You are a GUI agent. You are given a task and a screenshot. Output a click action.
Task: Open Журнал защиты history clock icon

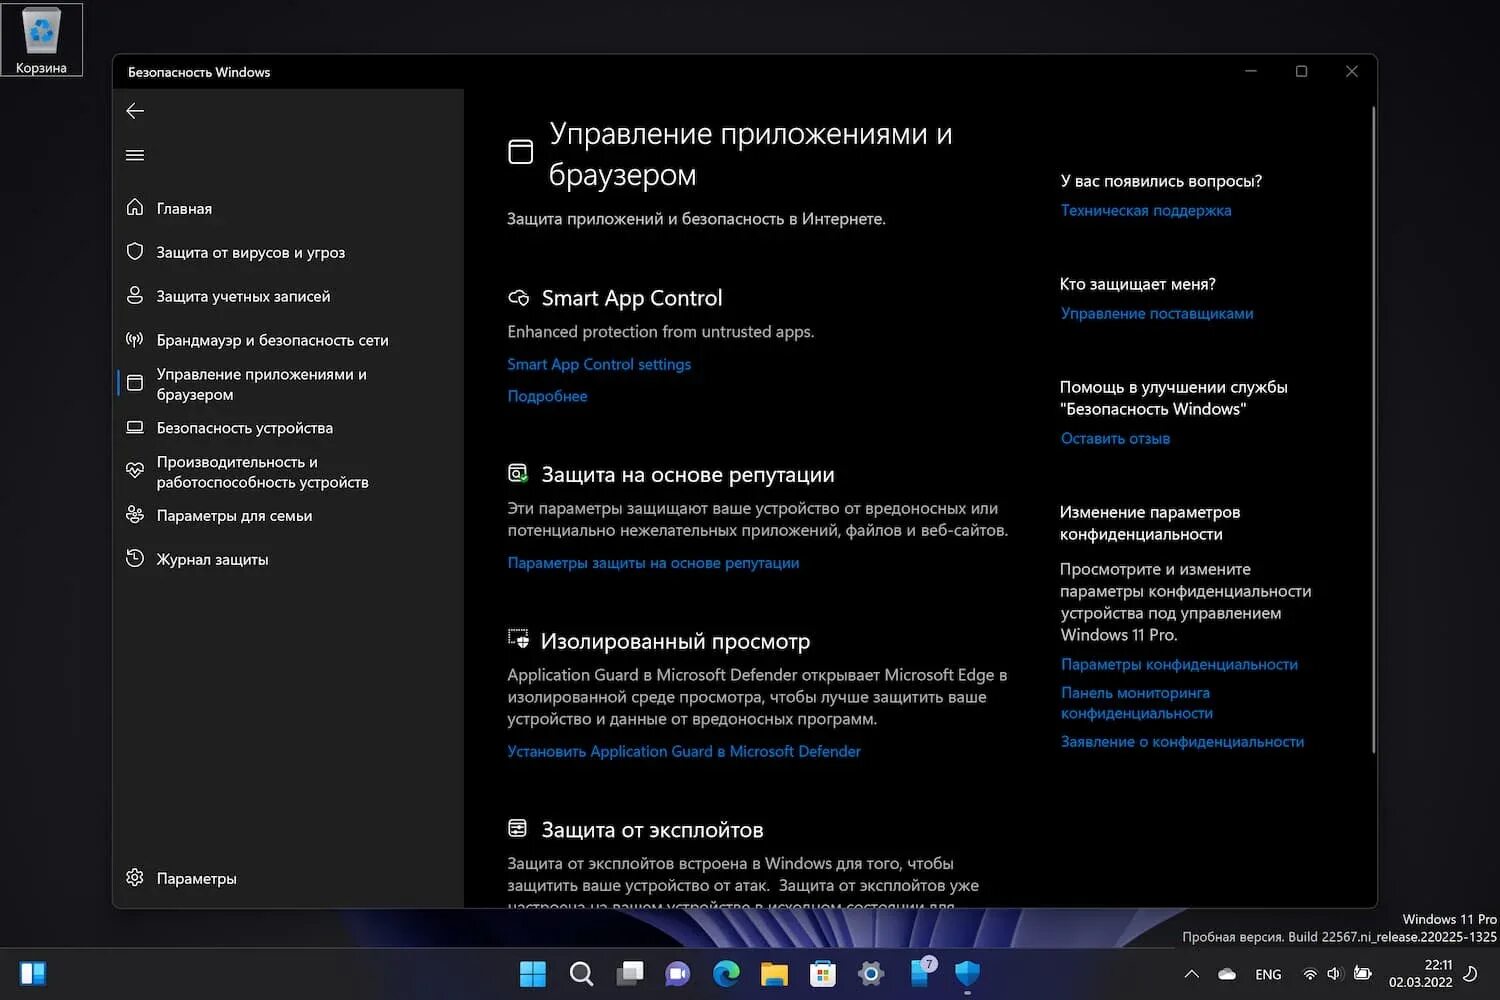[x=135, y=559]
